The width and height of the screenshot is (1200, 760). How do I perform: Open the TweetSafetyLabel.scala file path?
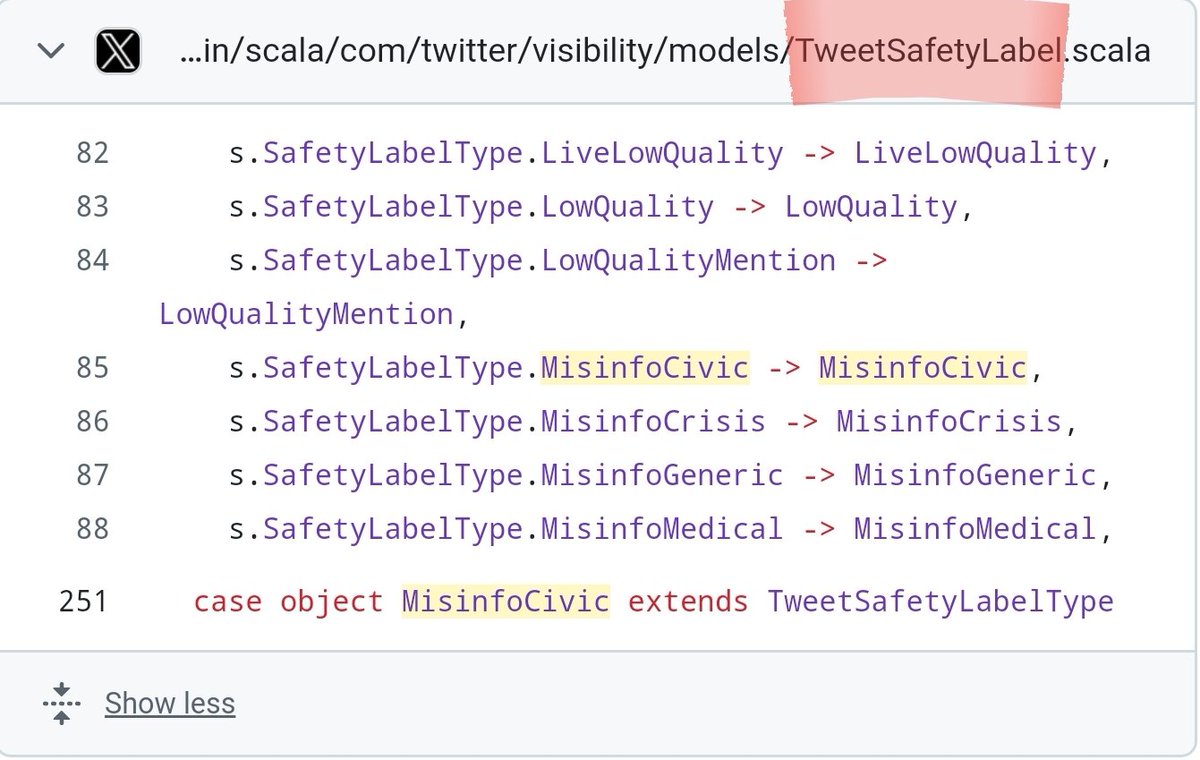[664, 51]
